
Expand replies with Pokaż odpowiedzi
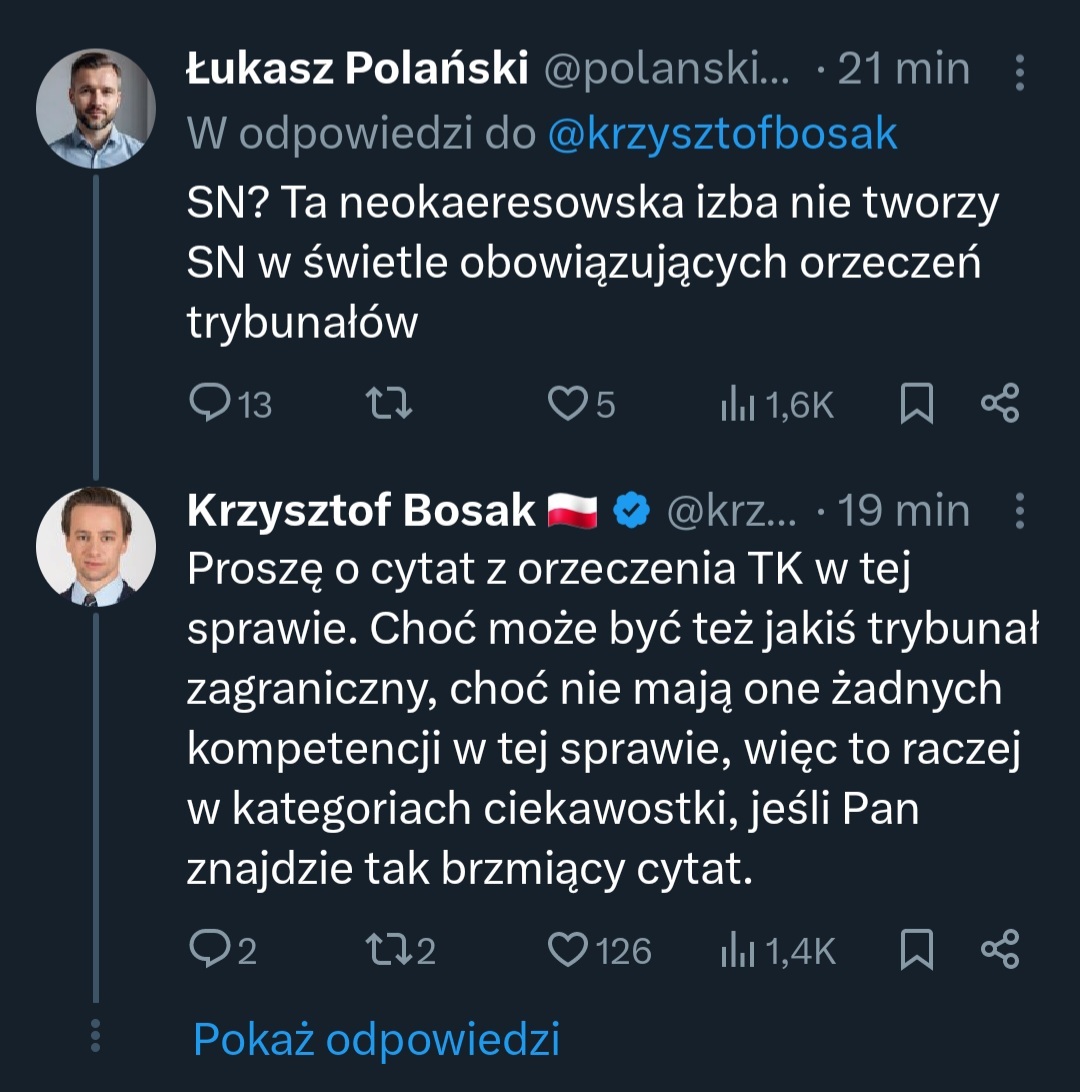point(376,1039)
